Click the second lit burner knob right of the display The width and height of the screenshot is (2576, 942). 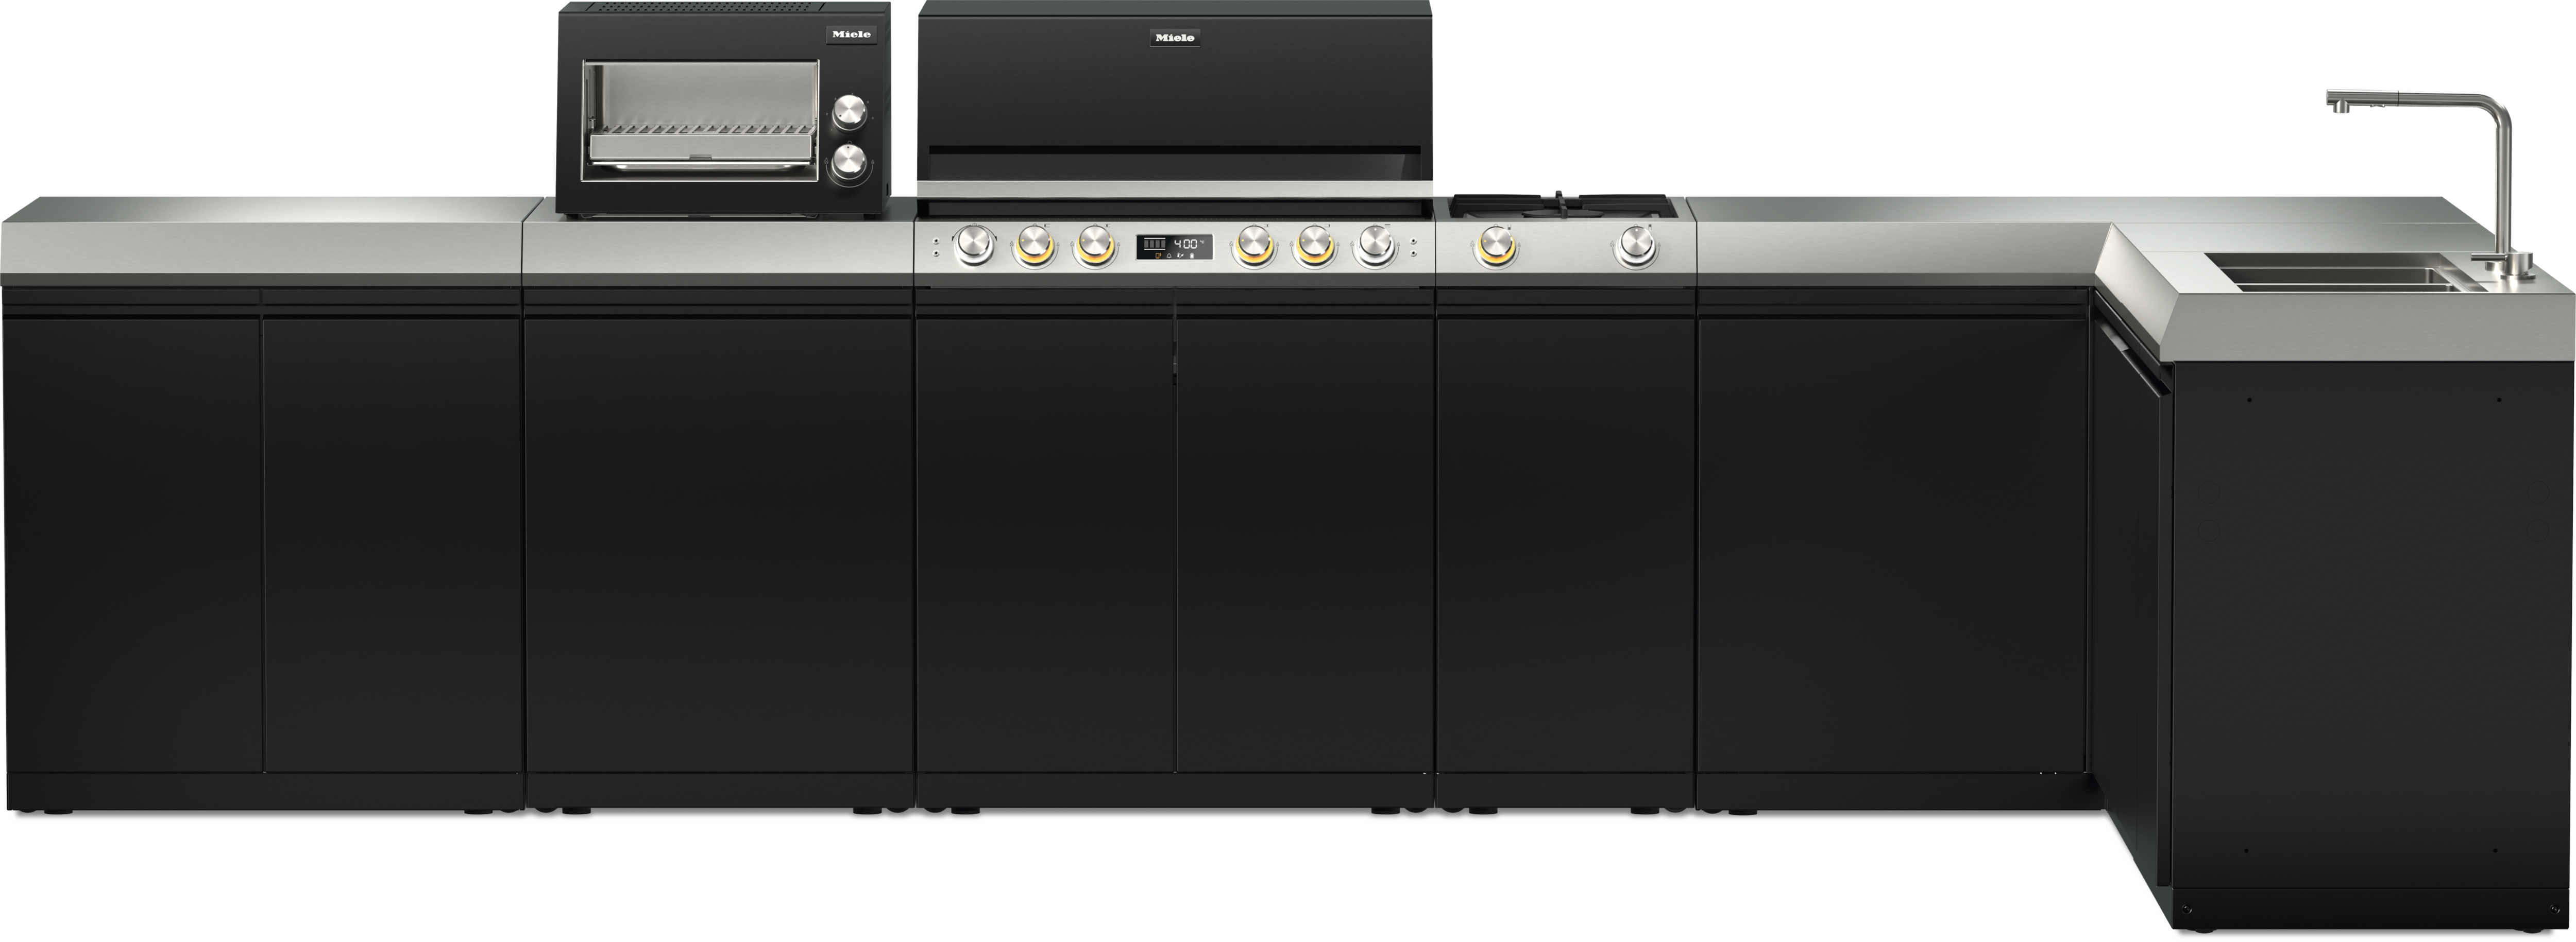coord(1314,246)
